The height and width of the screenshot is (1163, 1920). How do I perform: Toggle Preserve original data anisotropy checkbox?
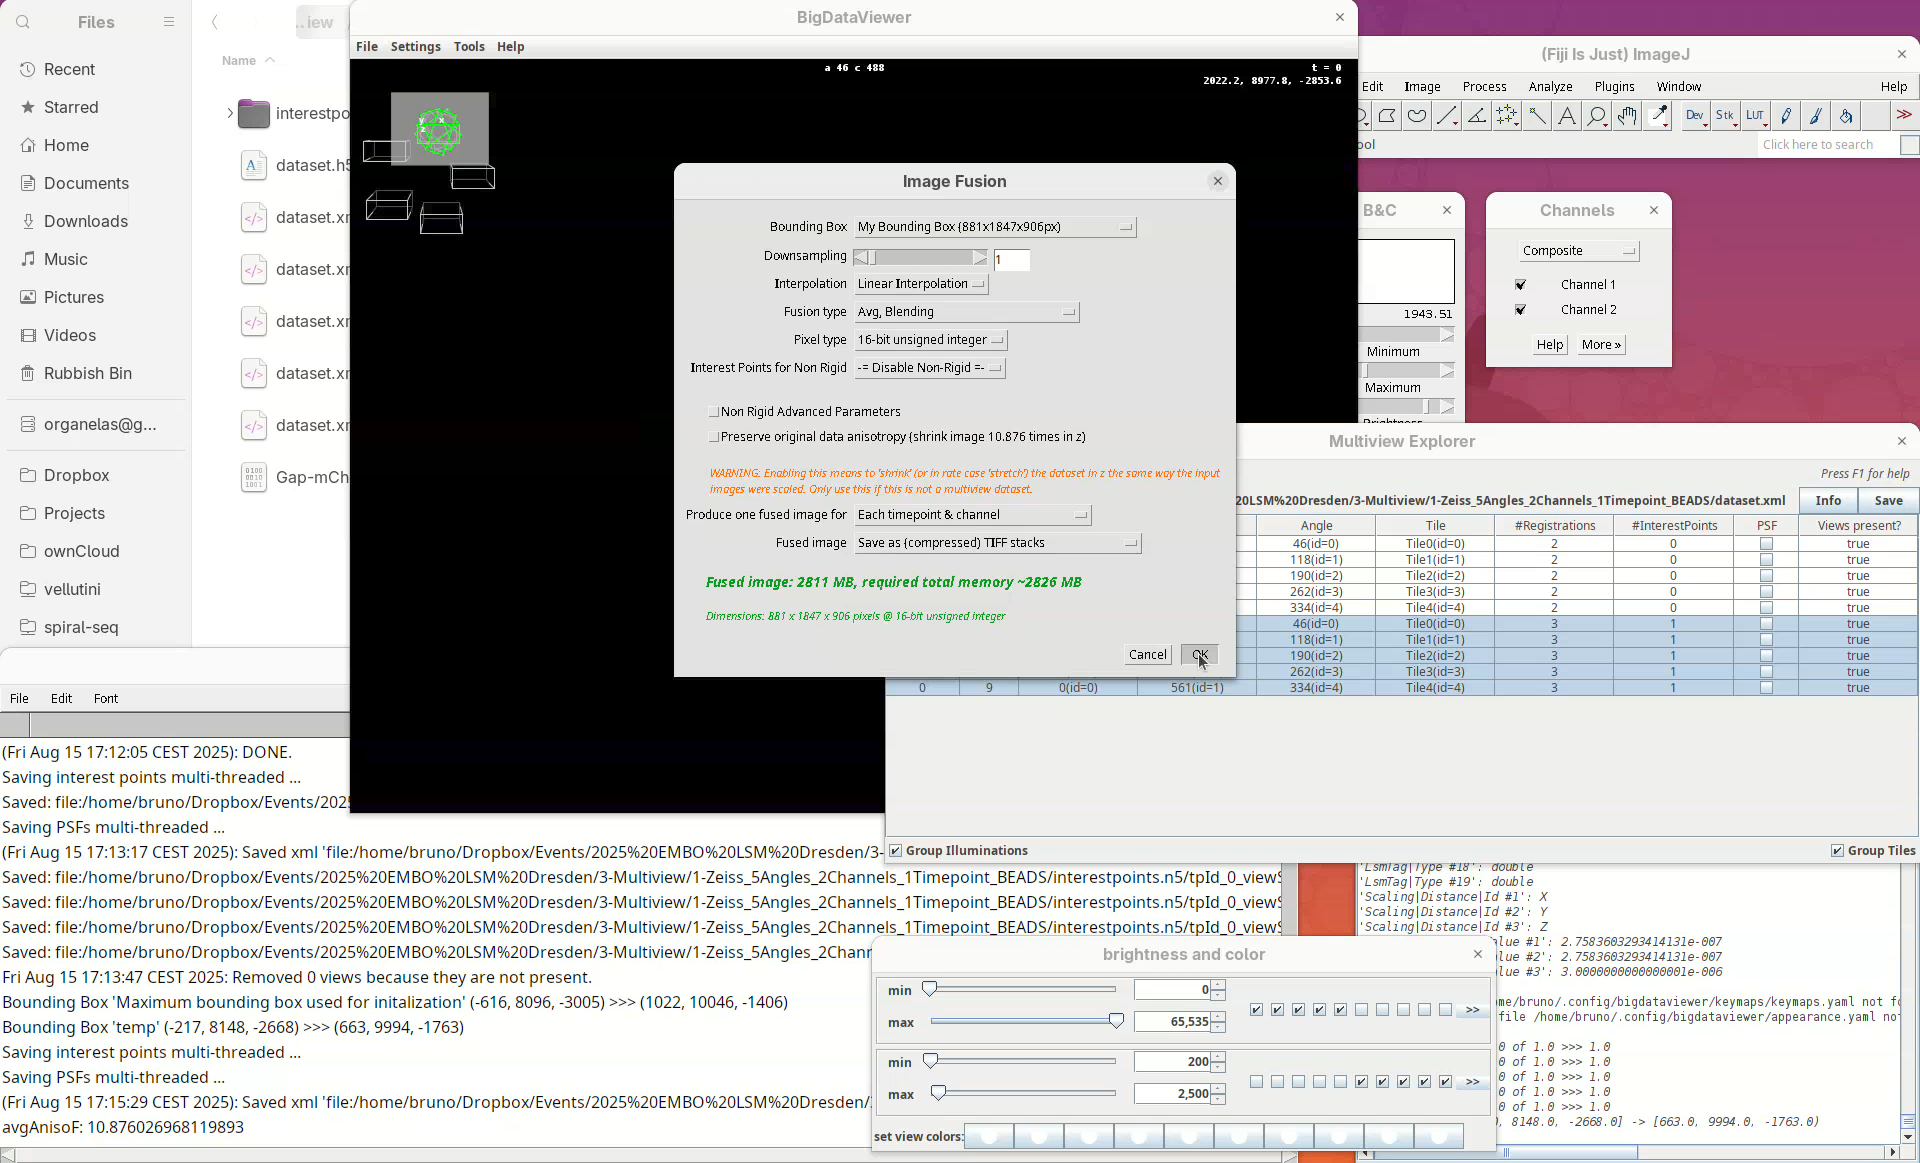[x=714, y=436]
